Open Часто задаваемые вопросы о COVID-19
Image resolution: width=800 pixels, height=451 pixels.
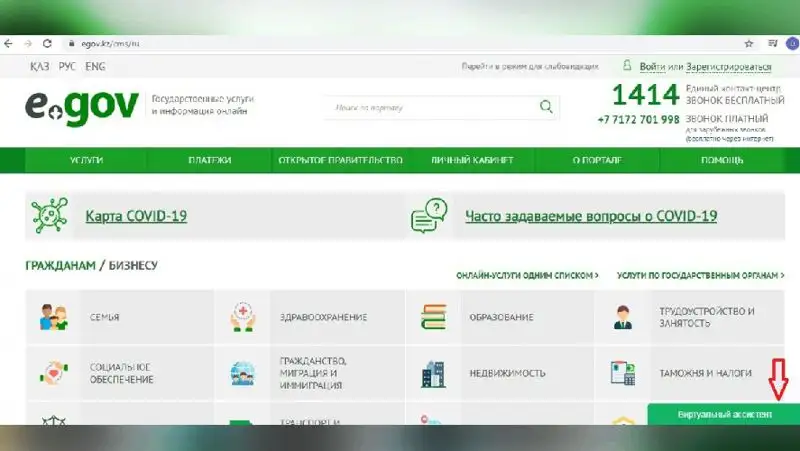click(591, 216)
